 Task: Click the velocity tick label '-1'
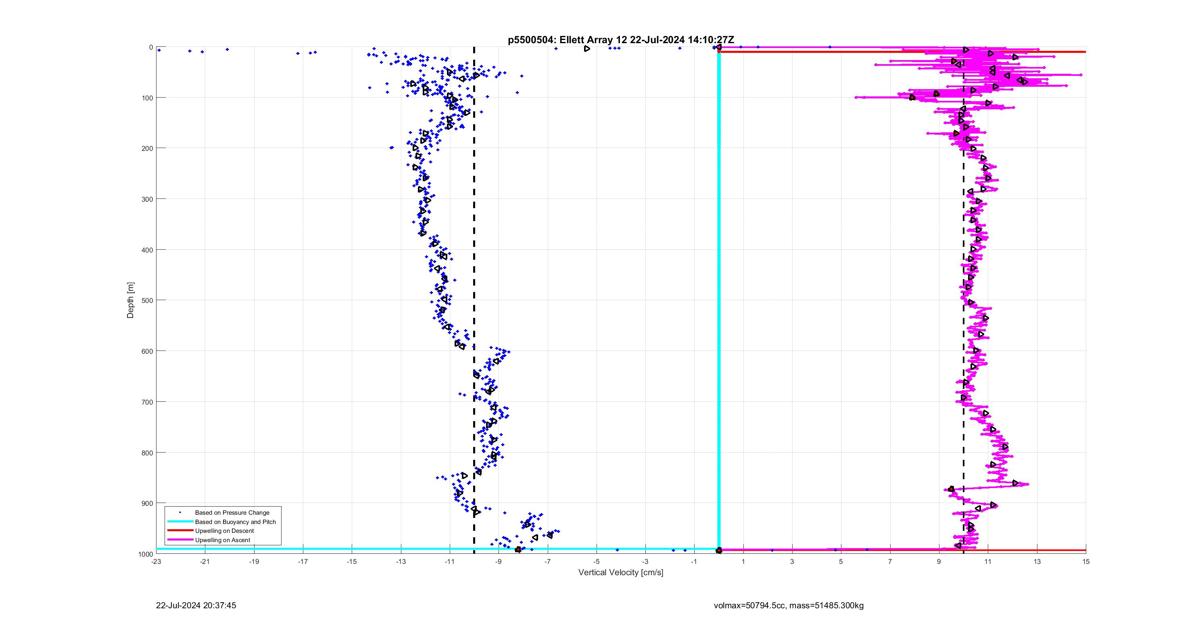tap(694, 562)
